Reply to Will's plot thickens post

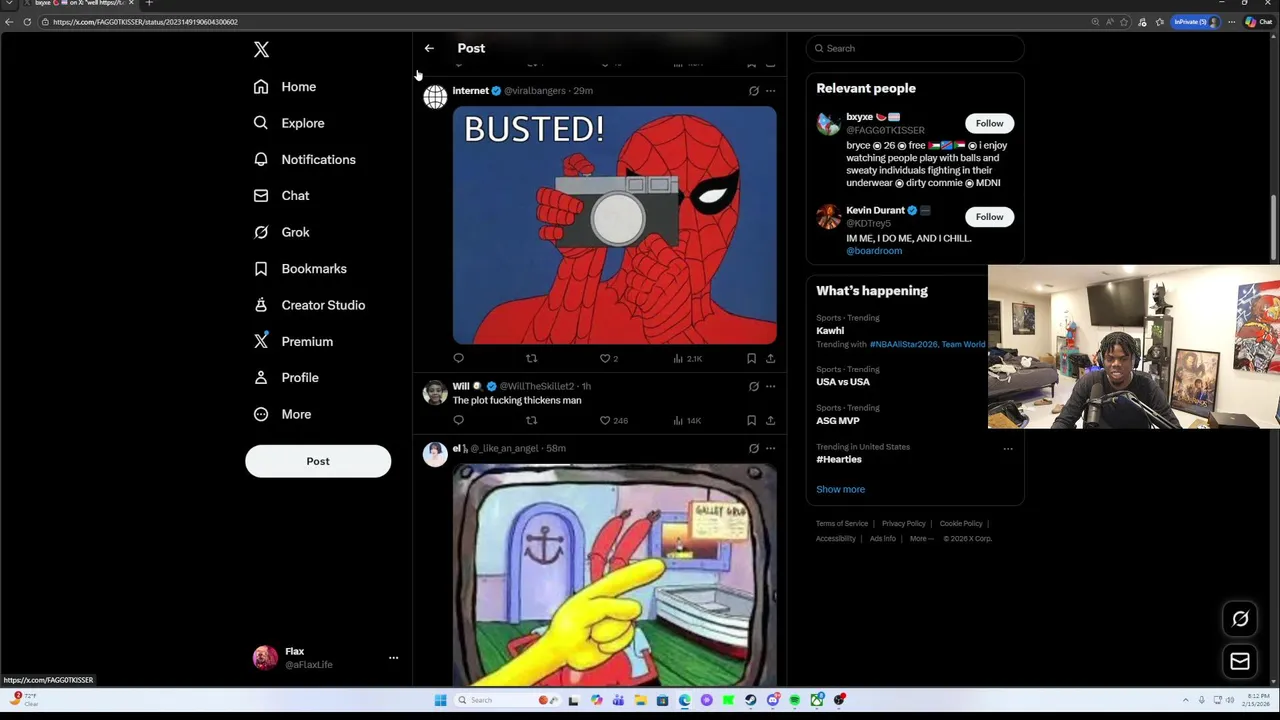click(x=458, y=421)
